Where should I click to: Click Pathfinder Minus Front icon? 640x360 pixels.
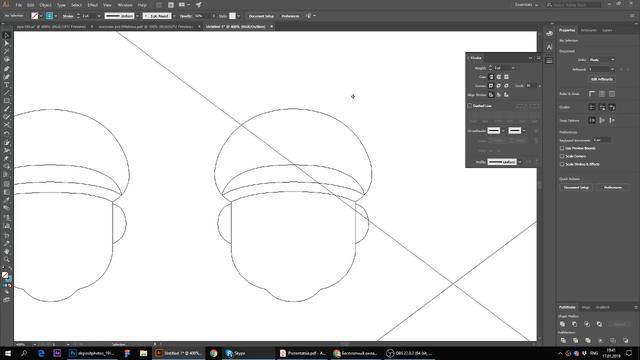575,324
